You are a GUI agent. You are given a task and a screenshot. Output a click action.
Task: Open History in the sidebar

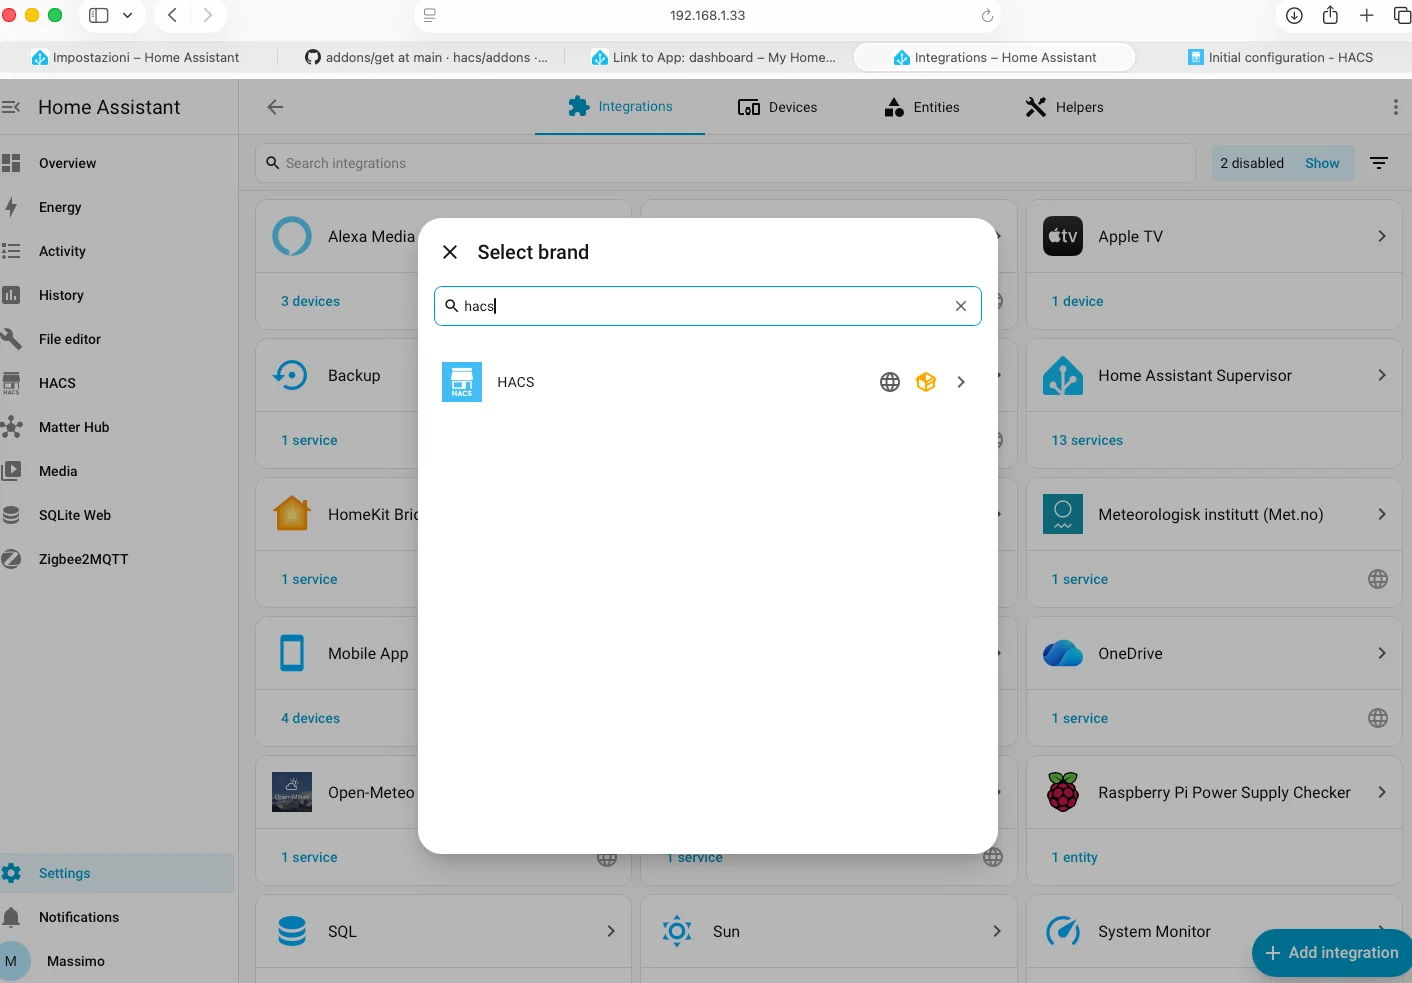pyautogui.click(x=118, y=295)
